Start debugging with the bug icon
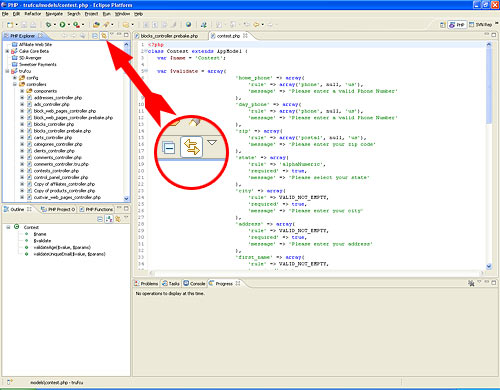 click(49, 25)
